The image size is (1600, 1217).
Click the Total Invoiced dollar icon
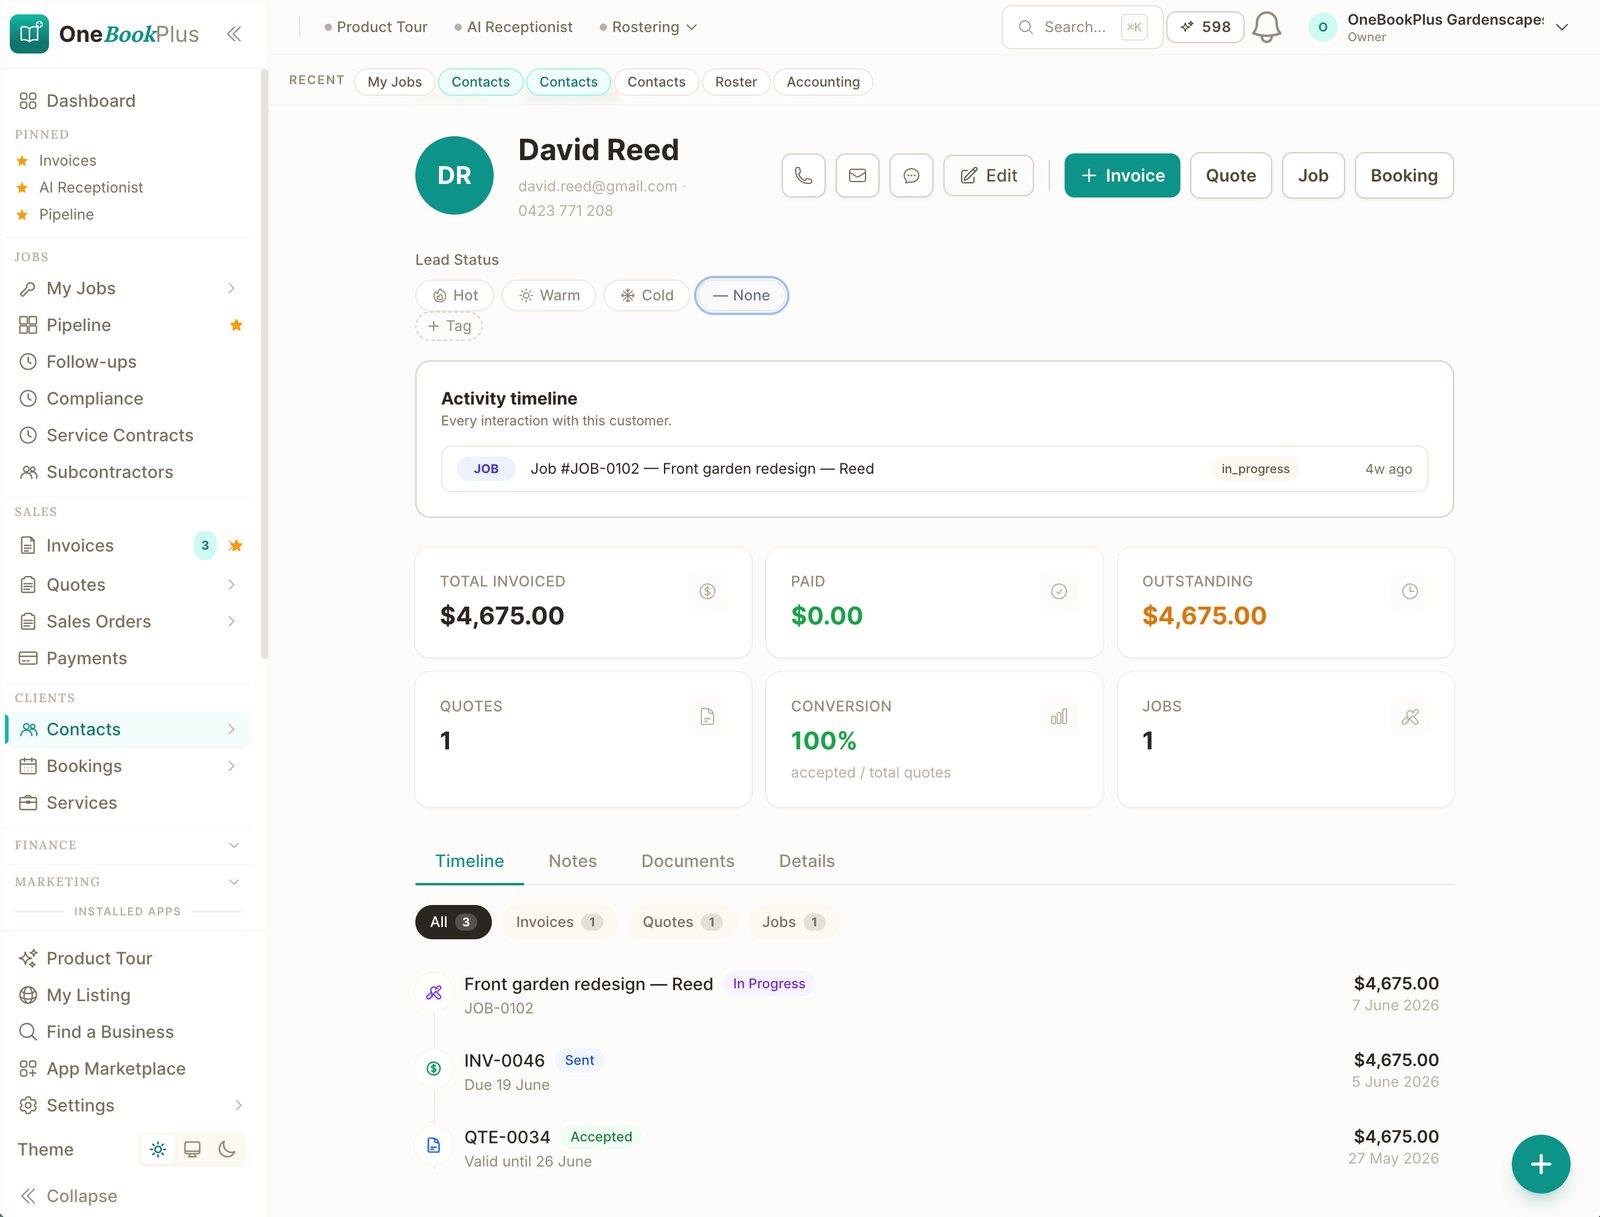pos(707,591)
